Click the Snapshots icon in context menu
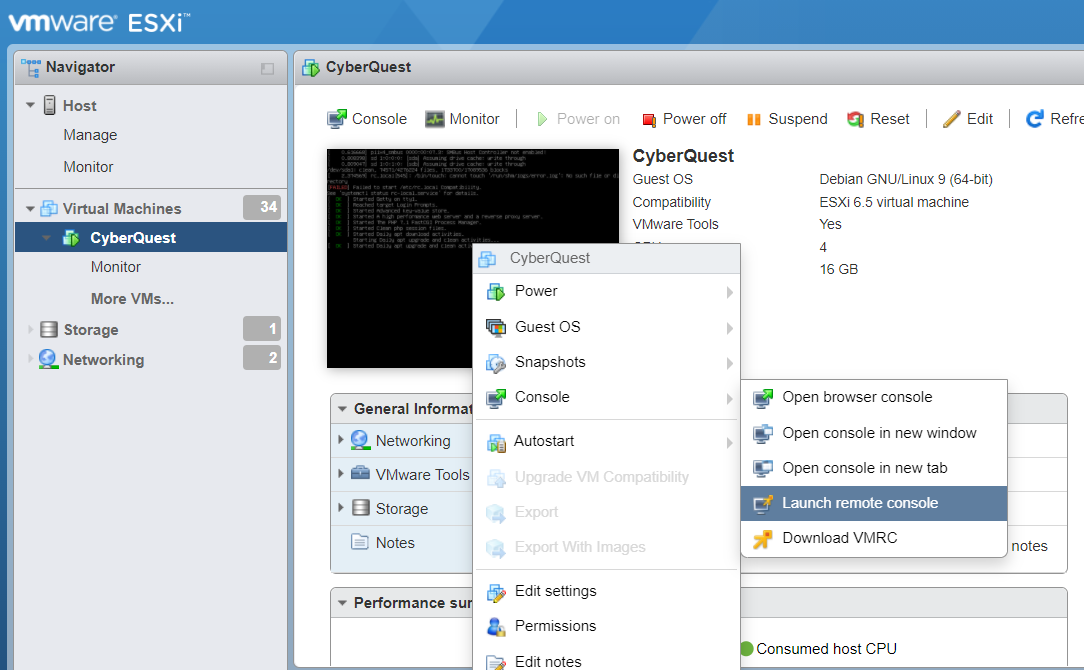 pyautogui.click(x=496, y=362)
